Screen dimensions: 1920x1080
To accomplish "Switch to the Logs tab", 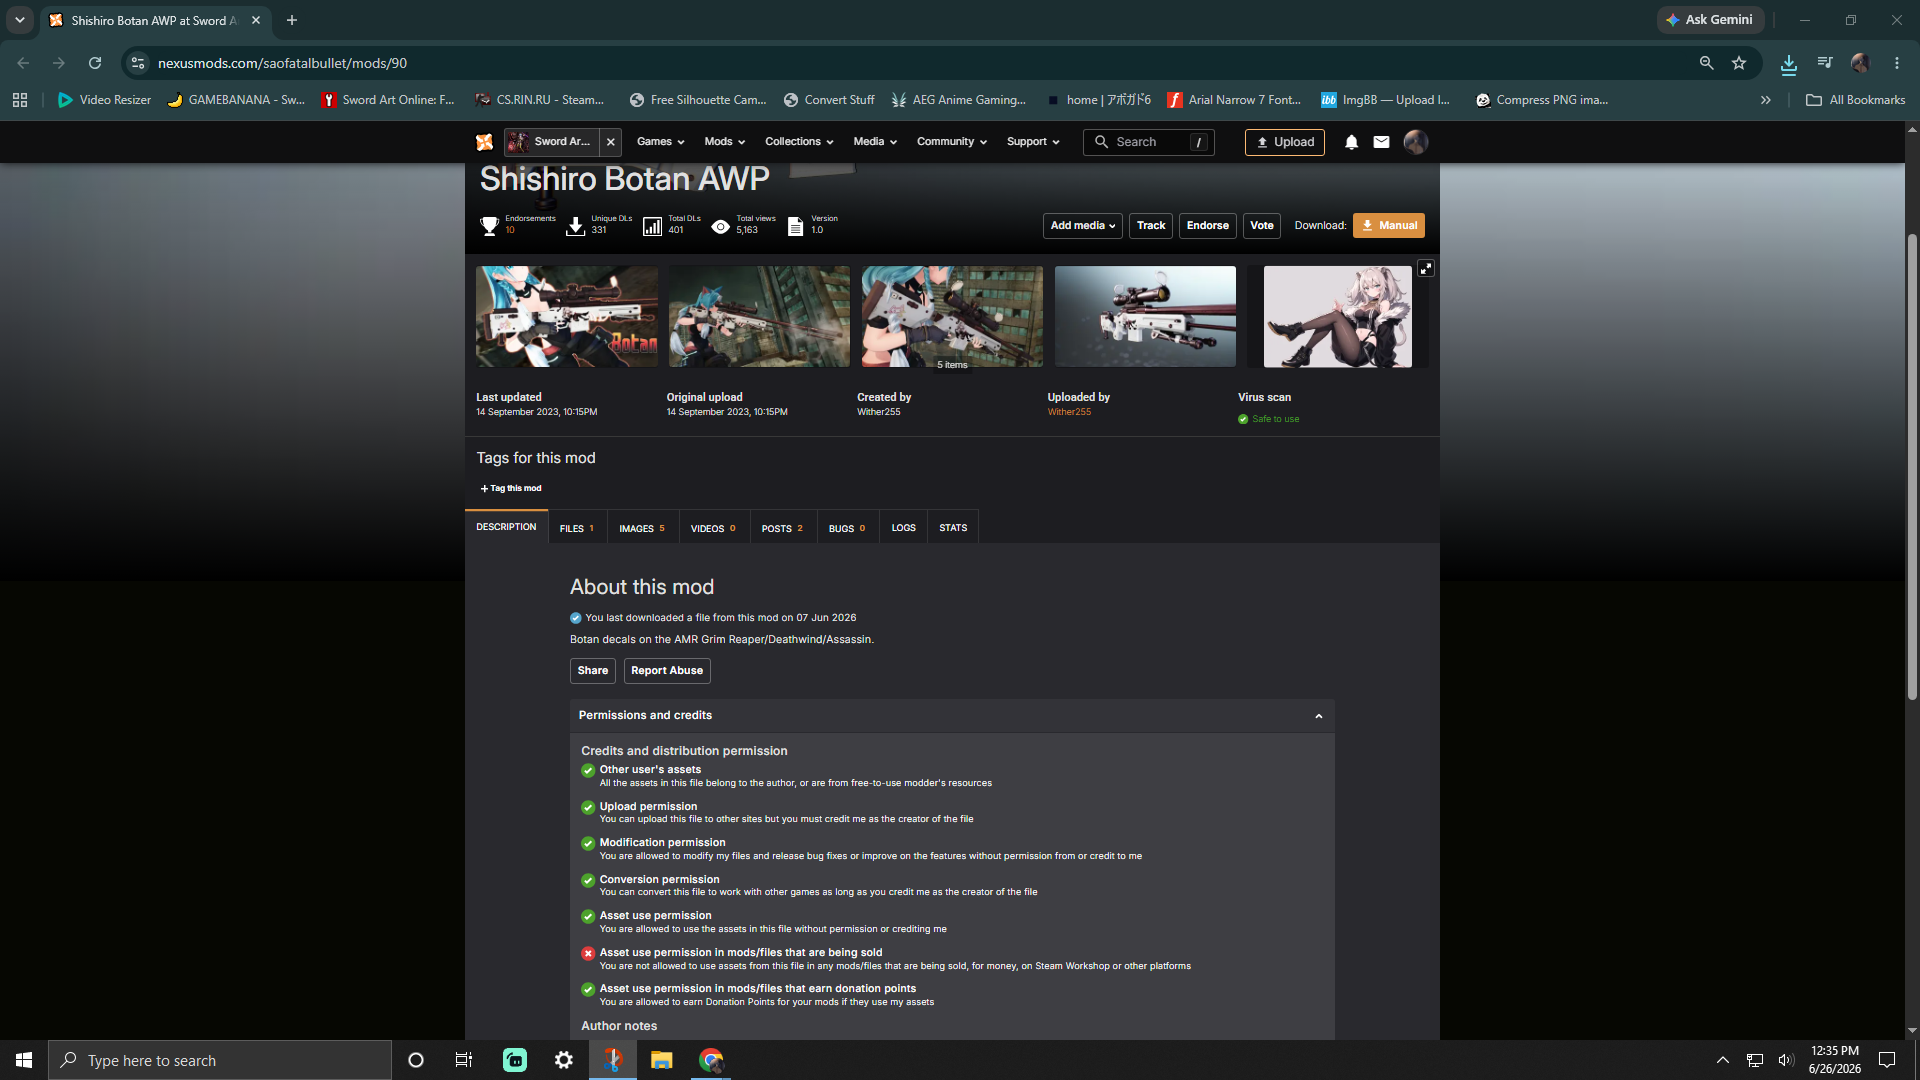I will pyautogui.click(x=904, y=528).
